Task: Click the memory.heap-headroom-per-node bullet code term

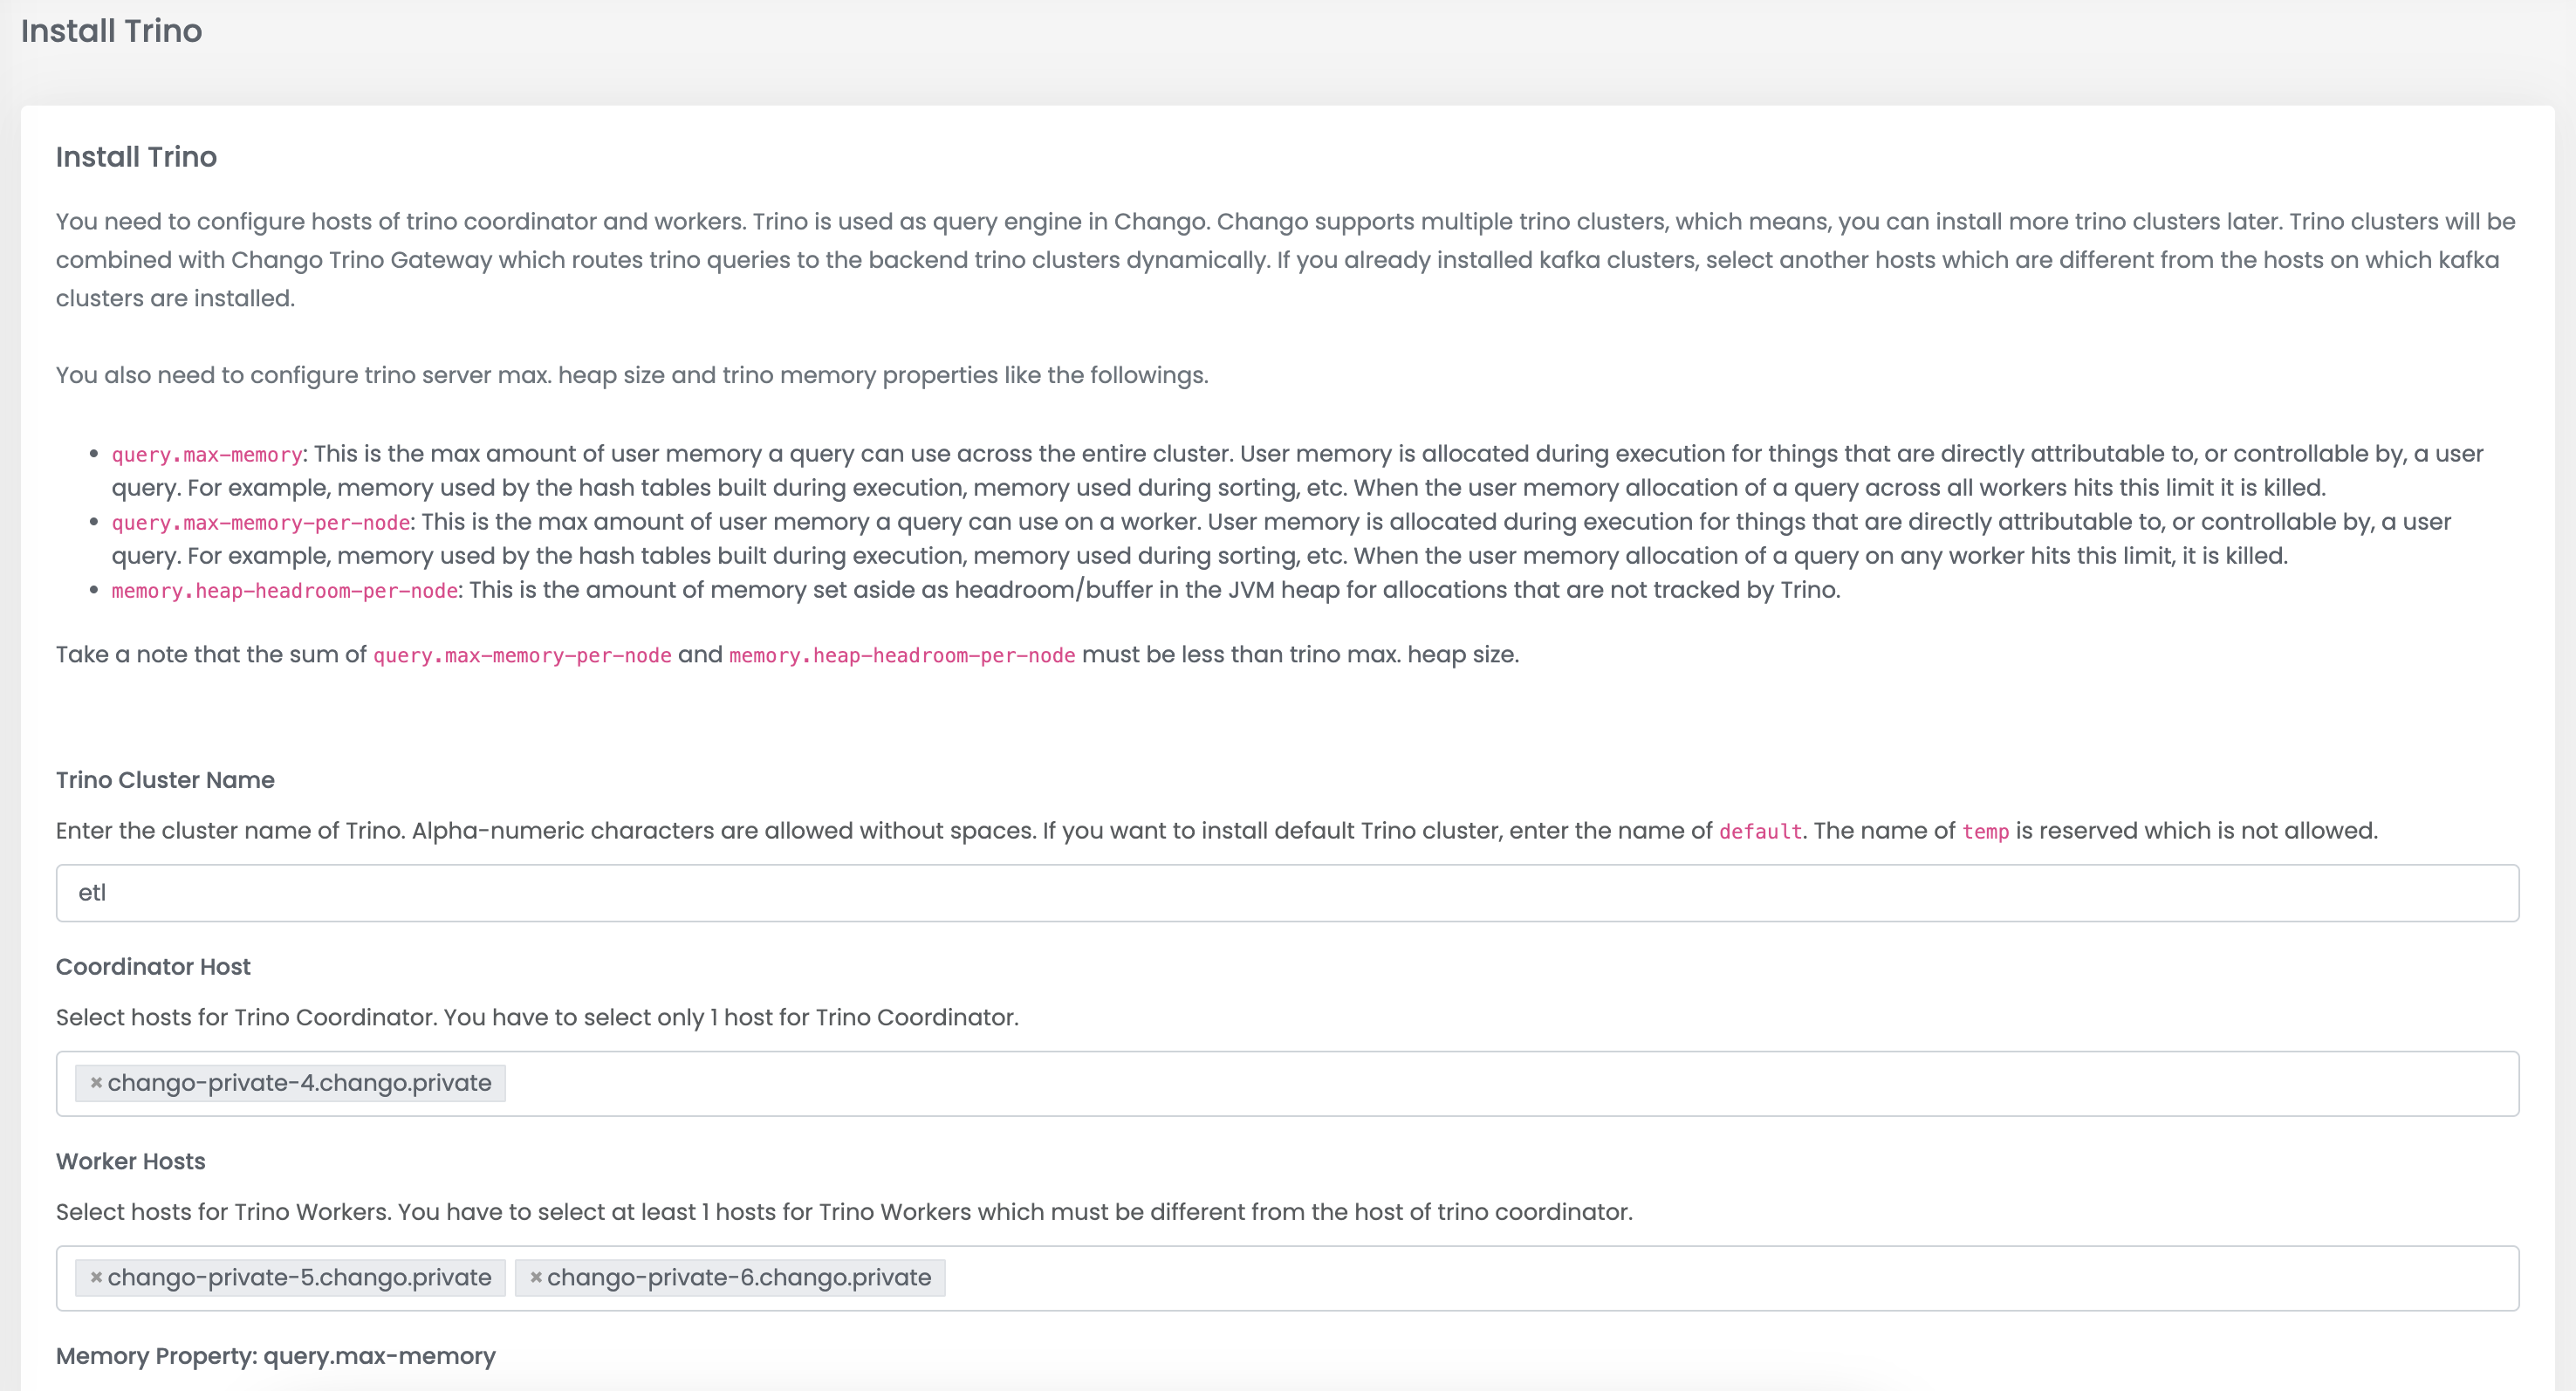Action: pyautogui.click(x=285, y=591)
